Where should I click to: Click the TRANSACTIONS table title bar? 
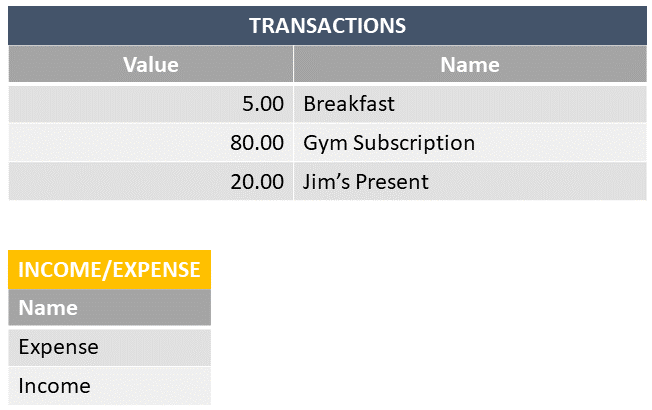tap(327, 26)
